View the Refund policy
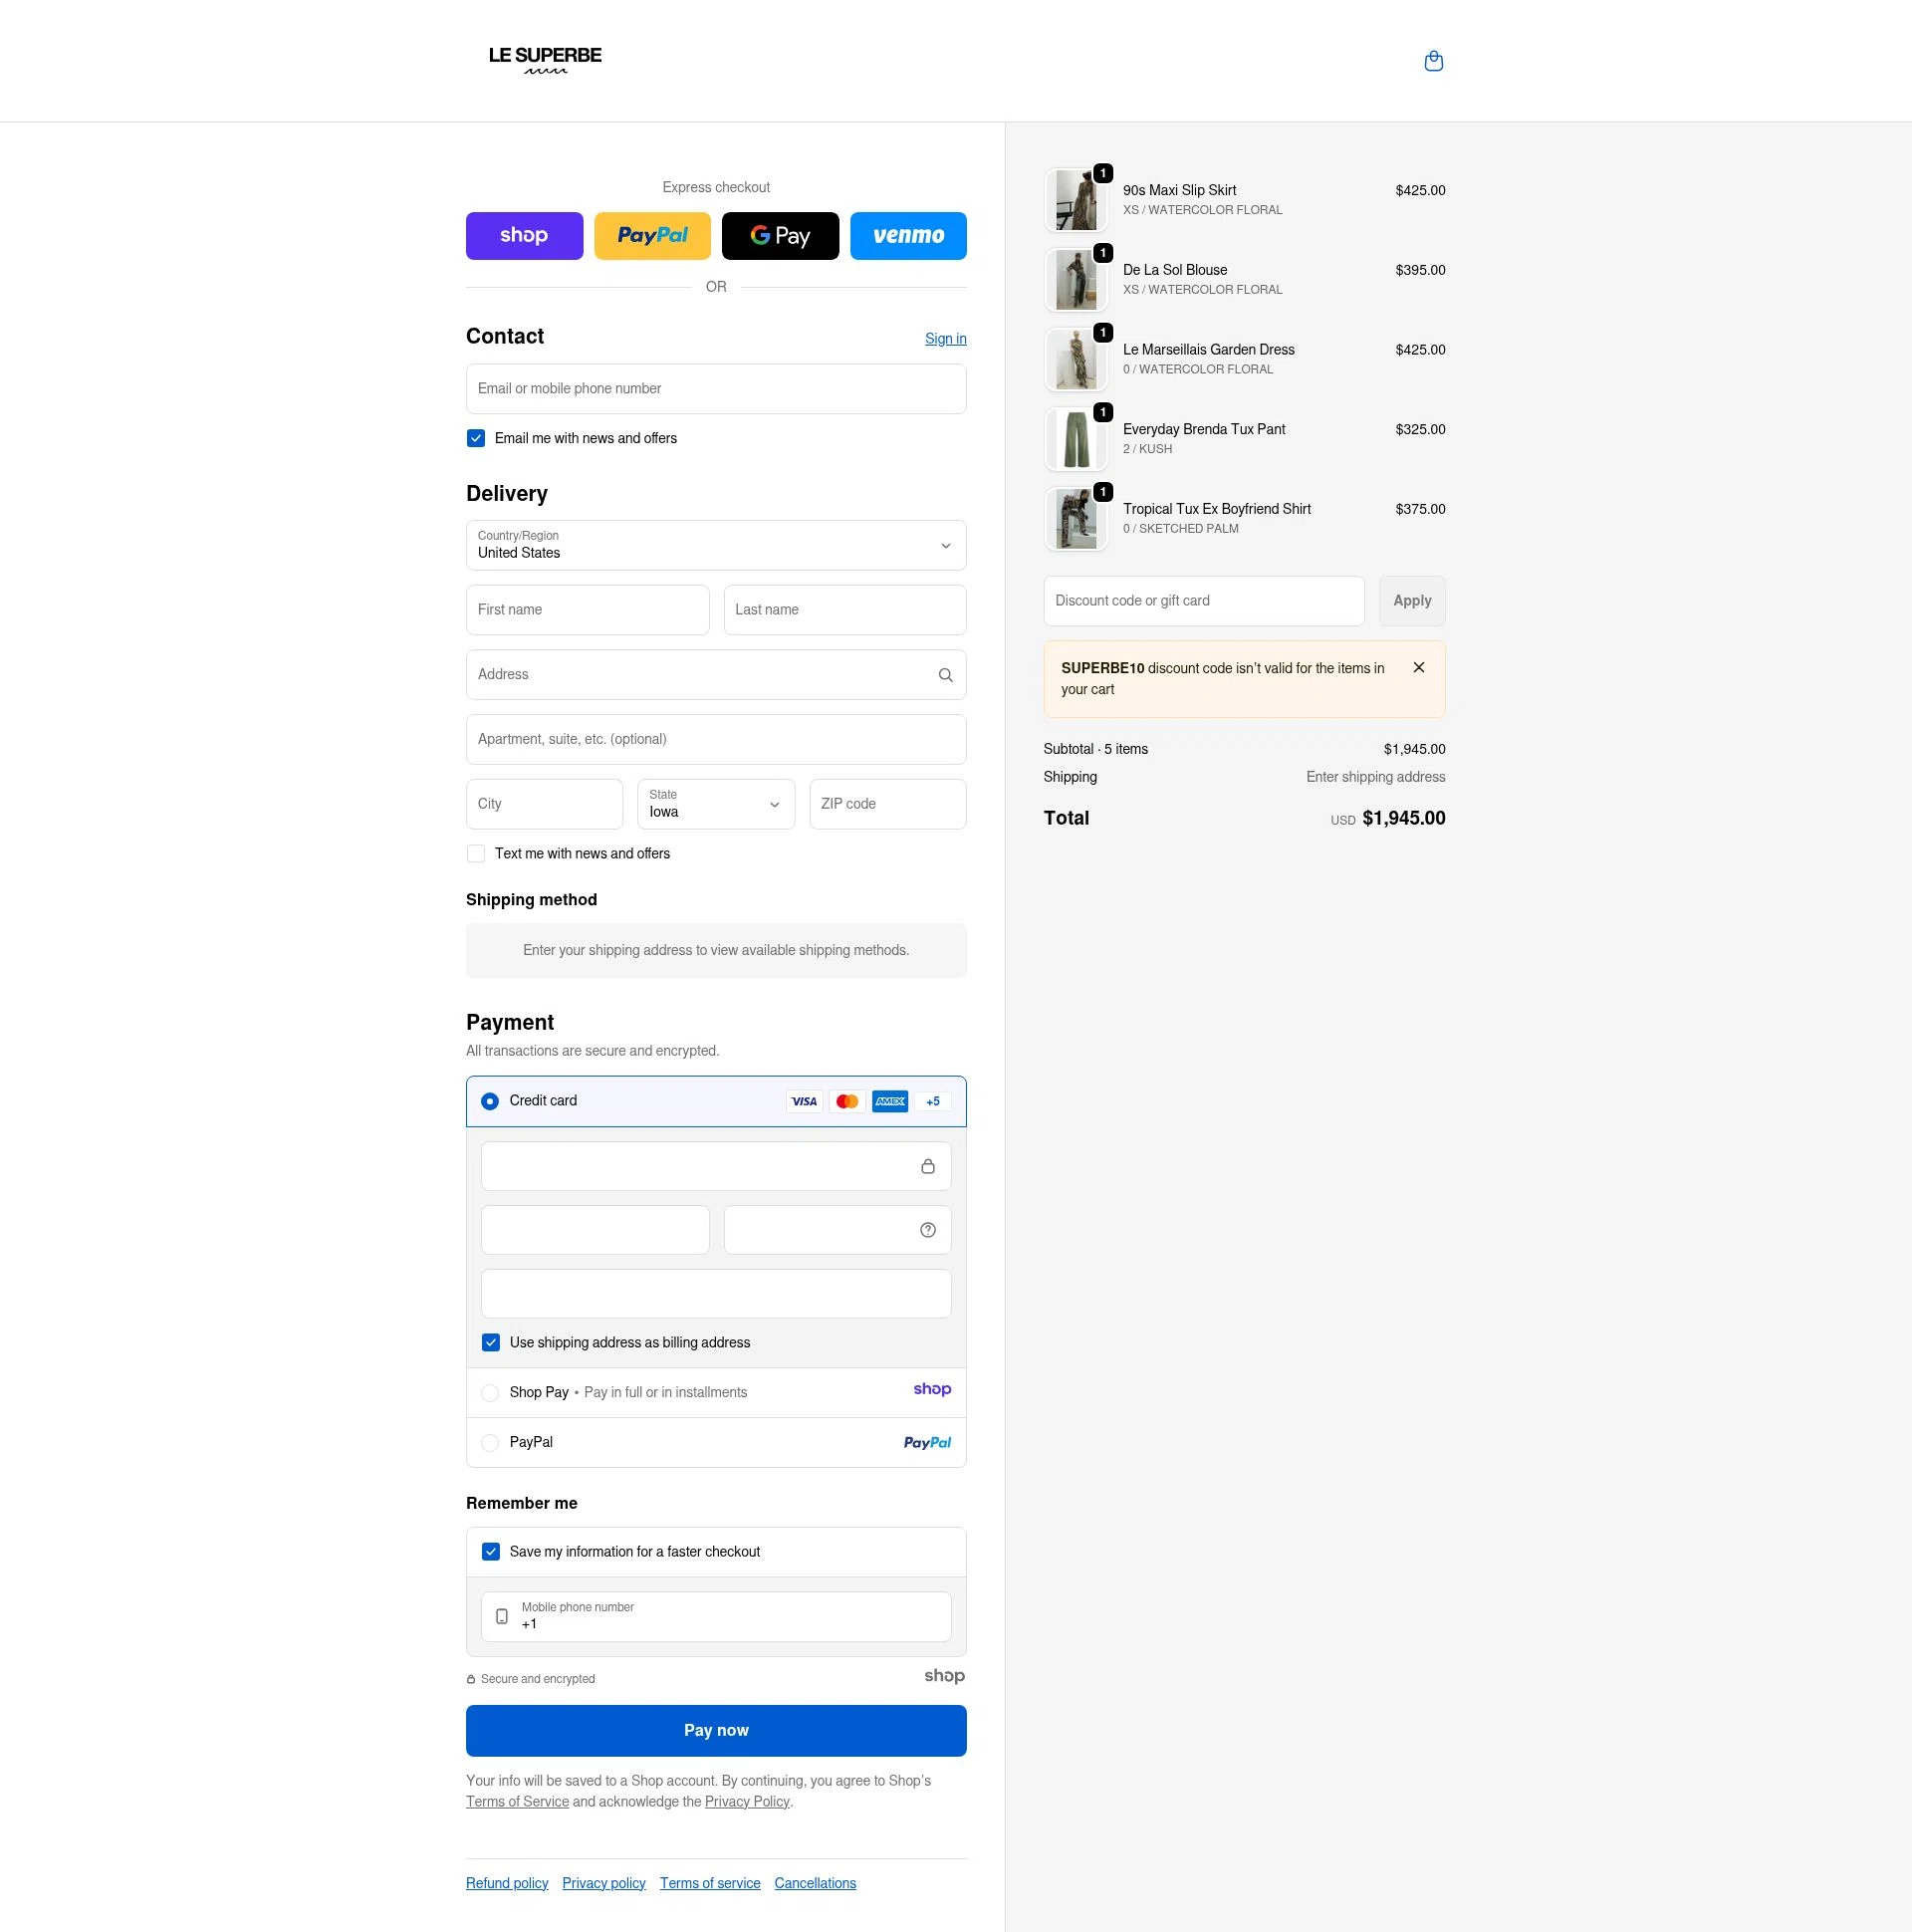1912x1932 pixels. 506,1883
